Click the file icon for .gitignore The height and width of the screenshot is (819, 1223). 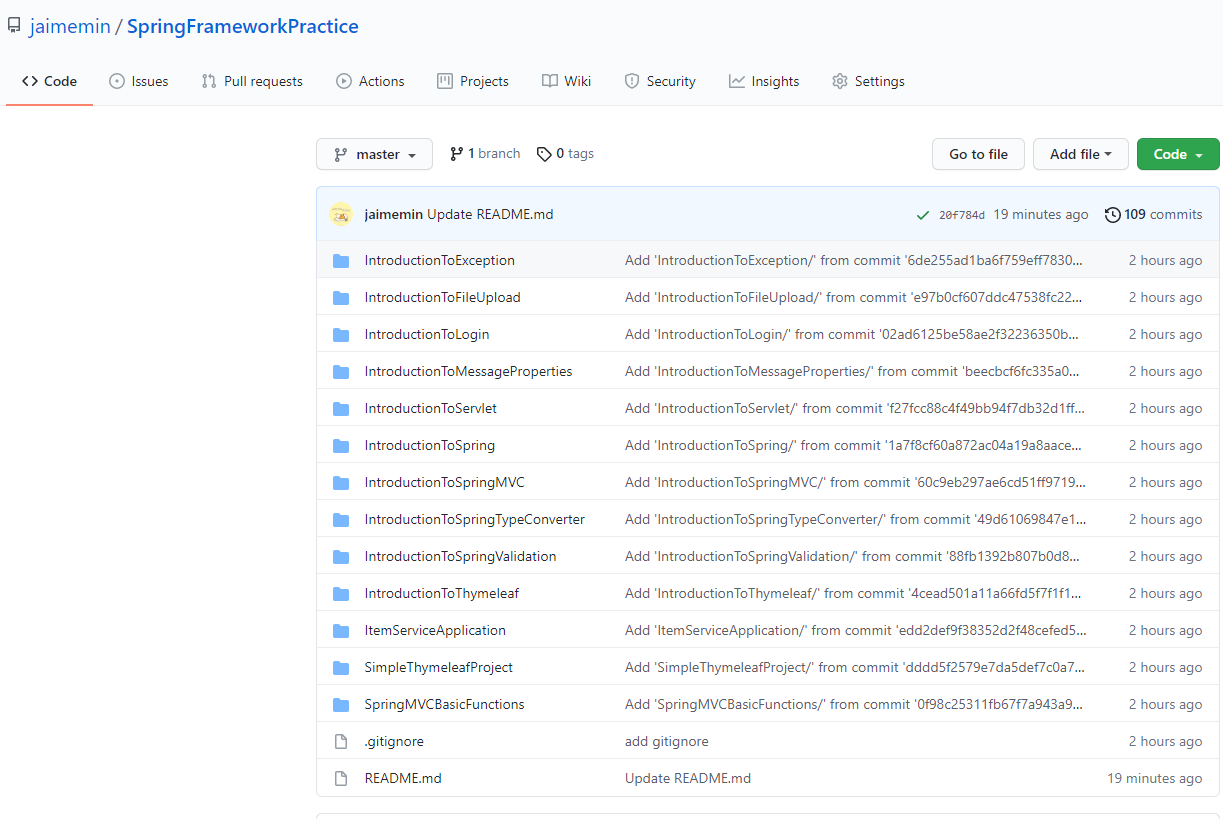341,742
